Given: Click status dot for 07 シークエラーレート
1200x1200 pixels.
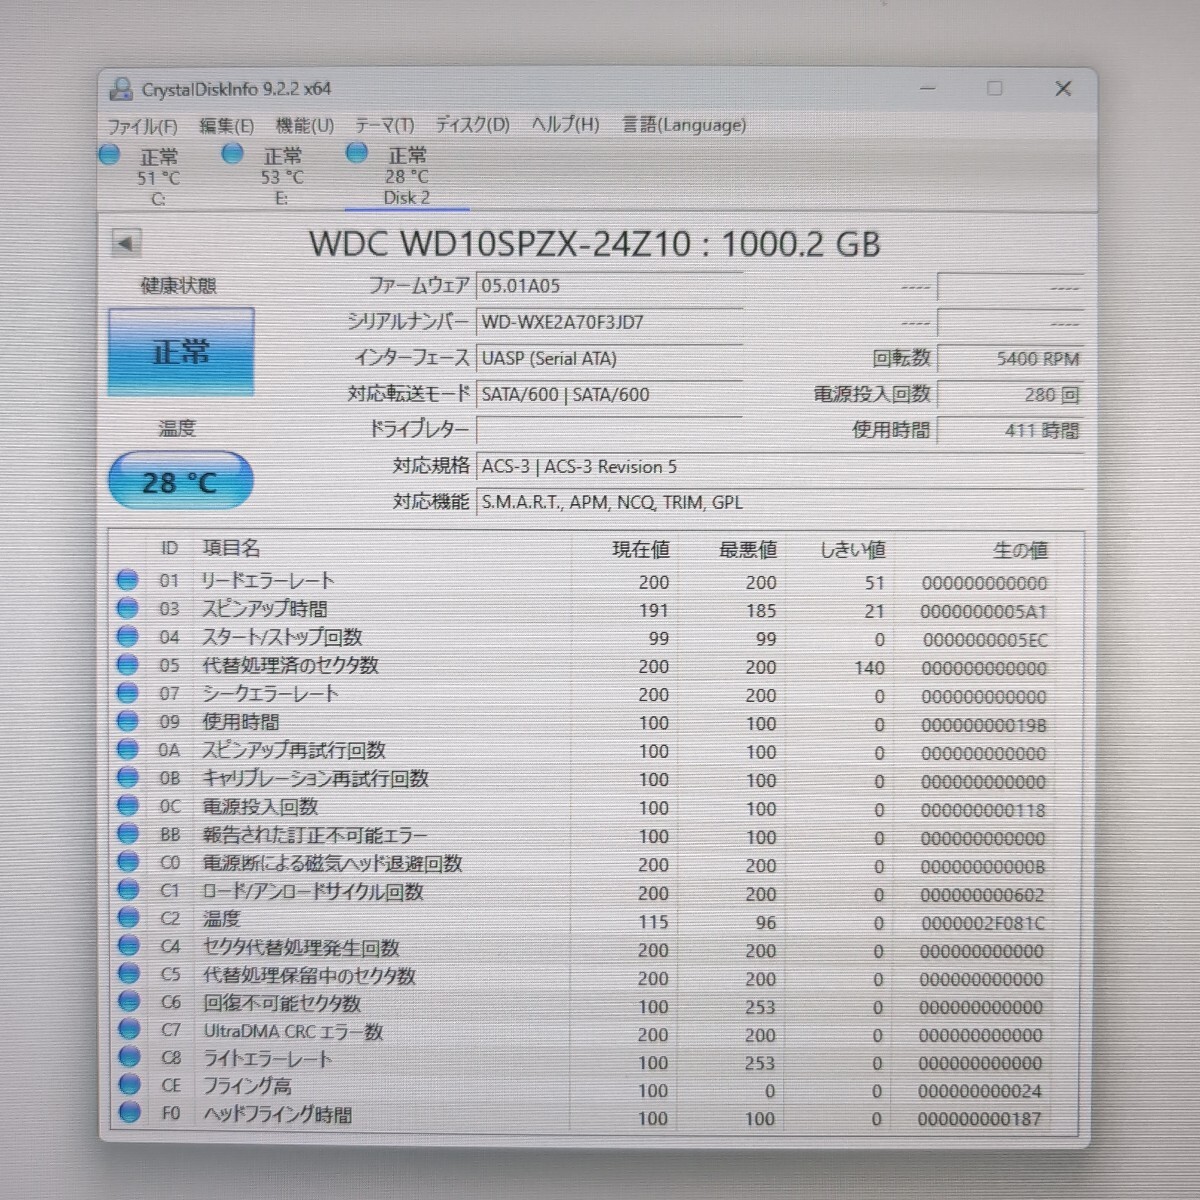Looking at the screenshot, I should click(x=127, y=692).
